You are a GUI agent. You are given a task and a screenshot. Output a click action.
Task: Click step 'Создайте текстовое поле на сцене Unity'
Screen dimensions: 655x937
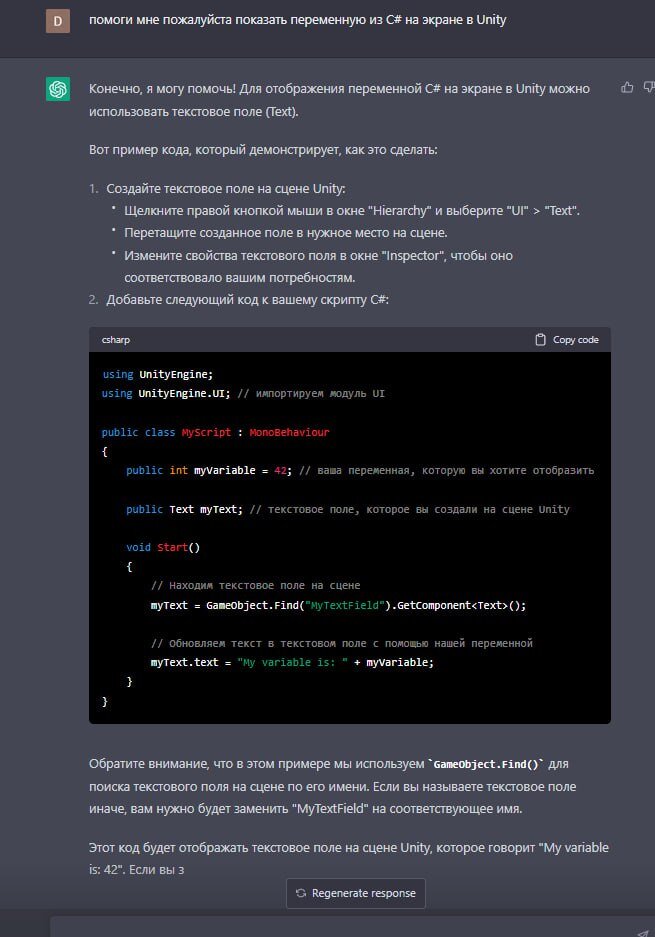pos(226,188)
